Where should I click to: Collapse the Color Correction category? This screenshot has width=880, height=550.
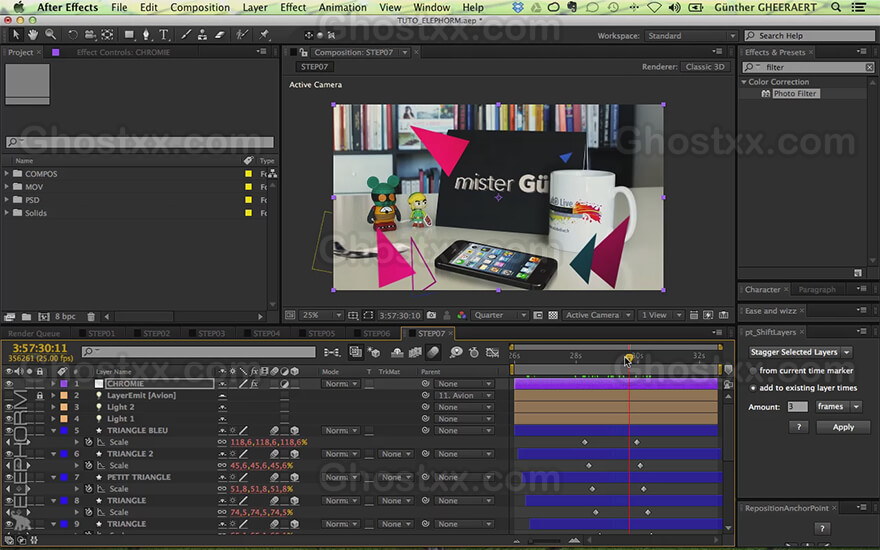[x=744, y=82]
